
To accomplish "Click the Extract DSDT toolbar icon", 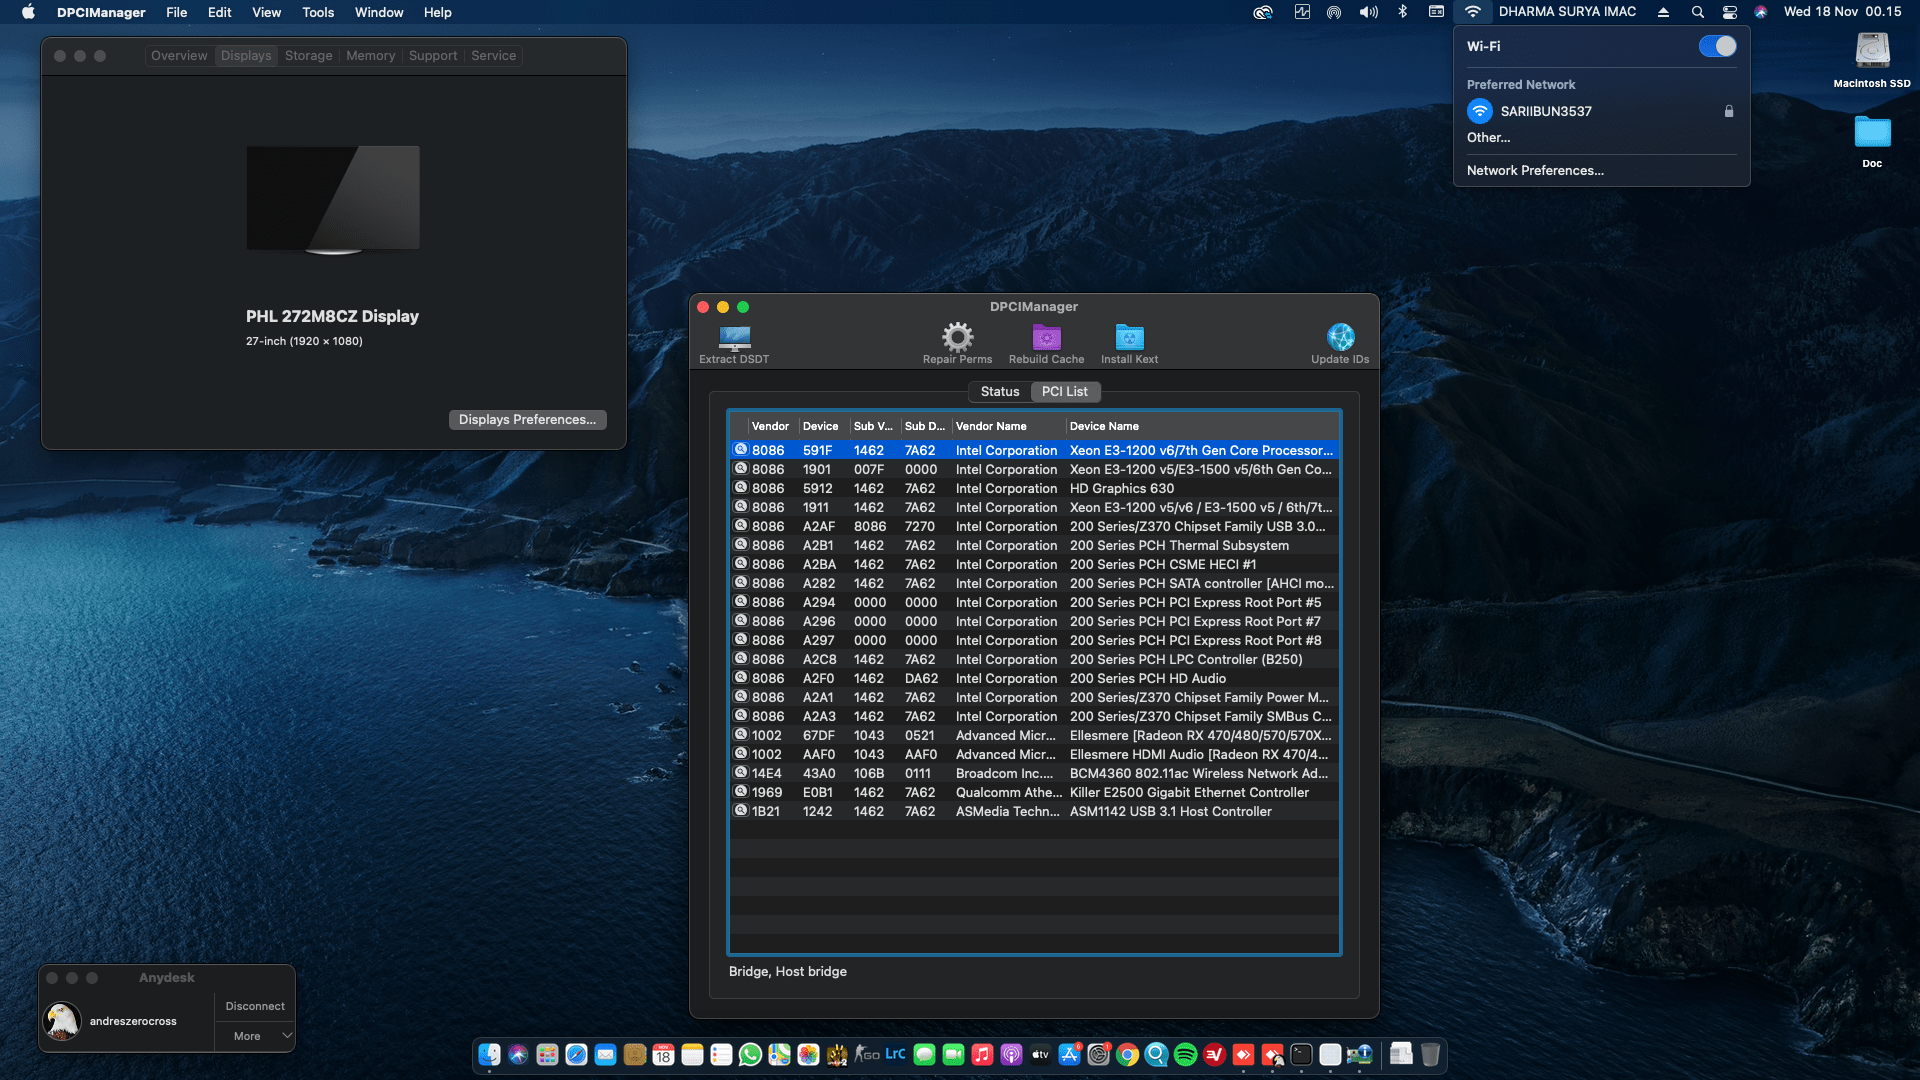I will pyautogui.click(x=734, y=338).
